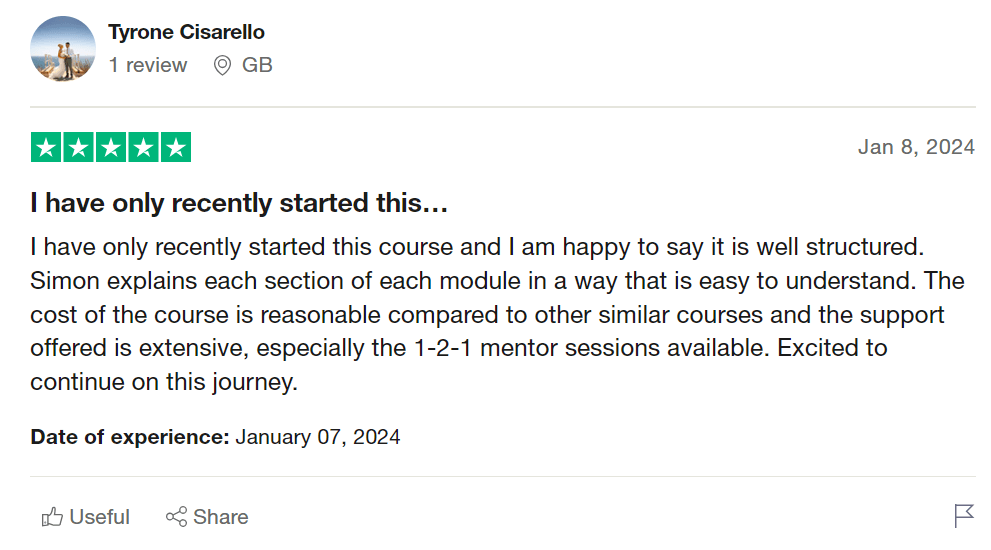Click the location pin icon
Viewport: 991px width, 550px height.
pyautogui.click(x=223, y=66)
